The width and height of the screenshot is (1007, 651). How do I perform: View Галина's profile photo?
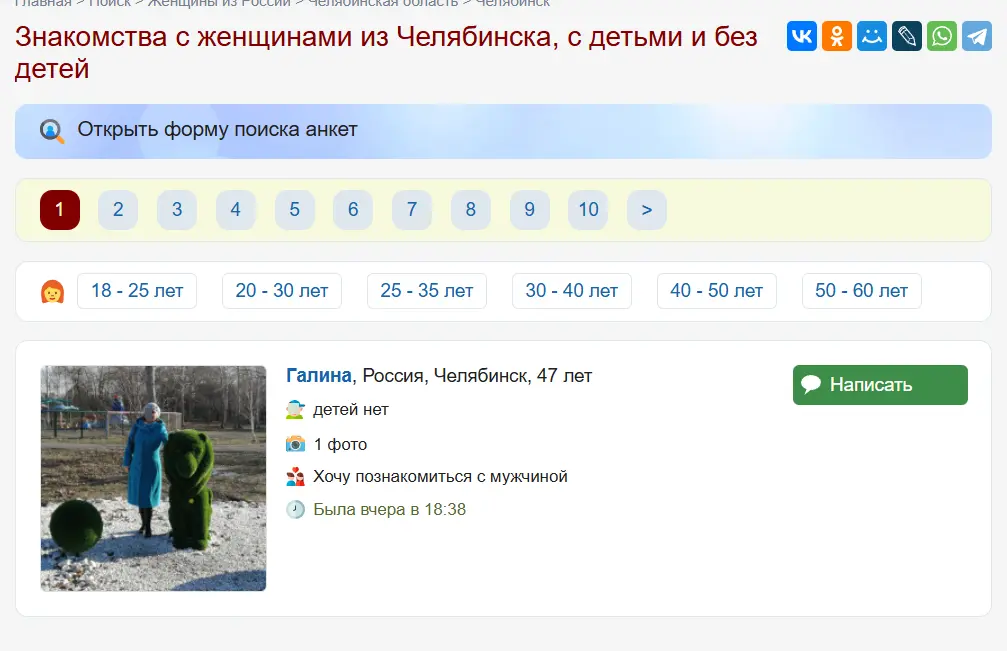pos(153,478)
